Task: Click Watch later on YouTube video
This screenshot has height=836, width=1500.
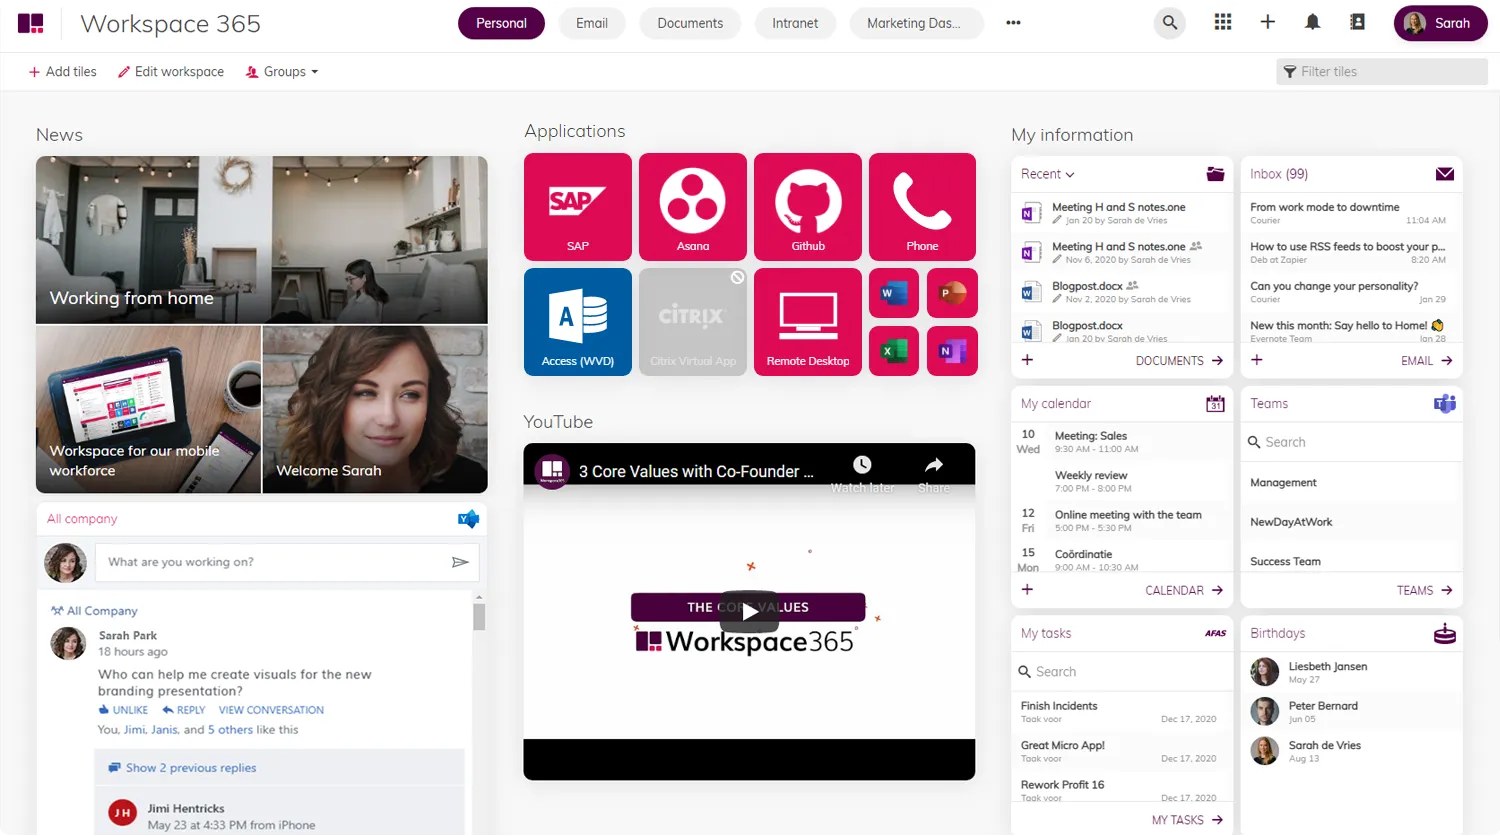Action: pyautogui.click(x=862, y=473)
